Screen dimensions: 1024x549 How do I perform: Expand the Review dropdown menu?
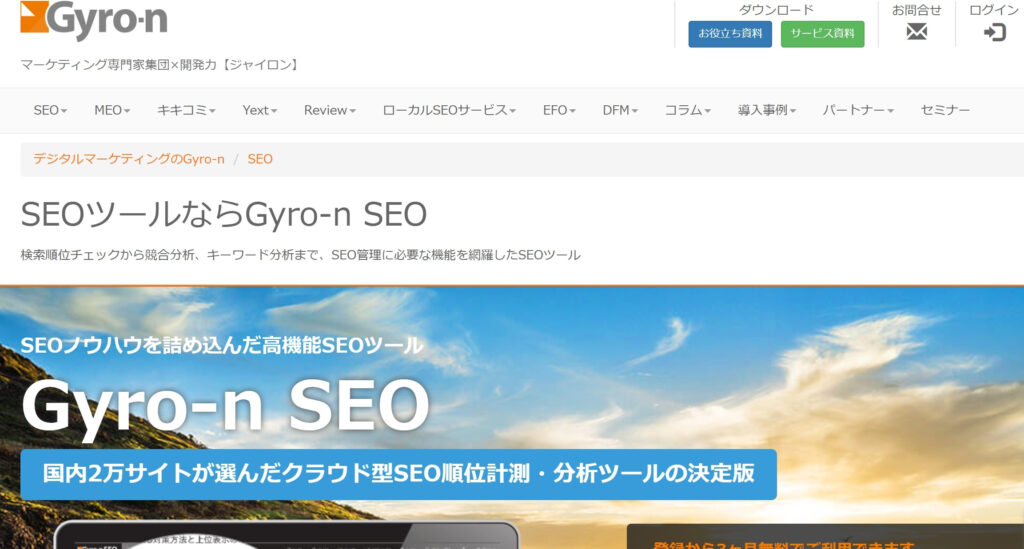(x=330, y=110)
